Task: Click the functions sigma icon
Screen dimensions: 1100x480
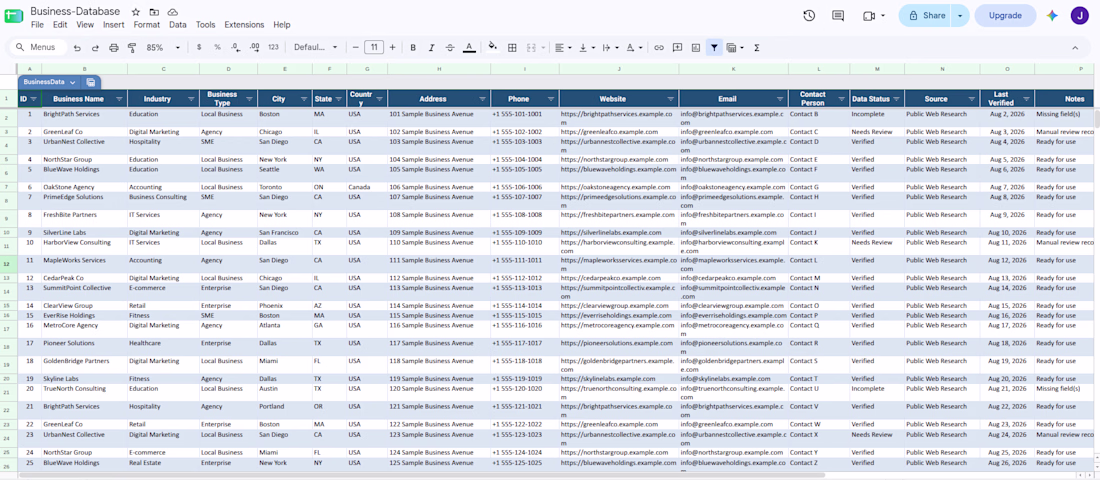Action: click(x=757, y=48)
